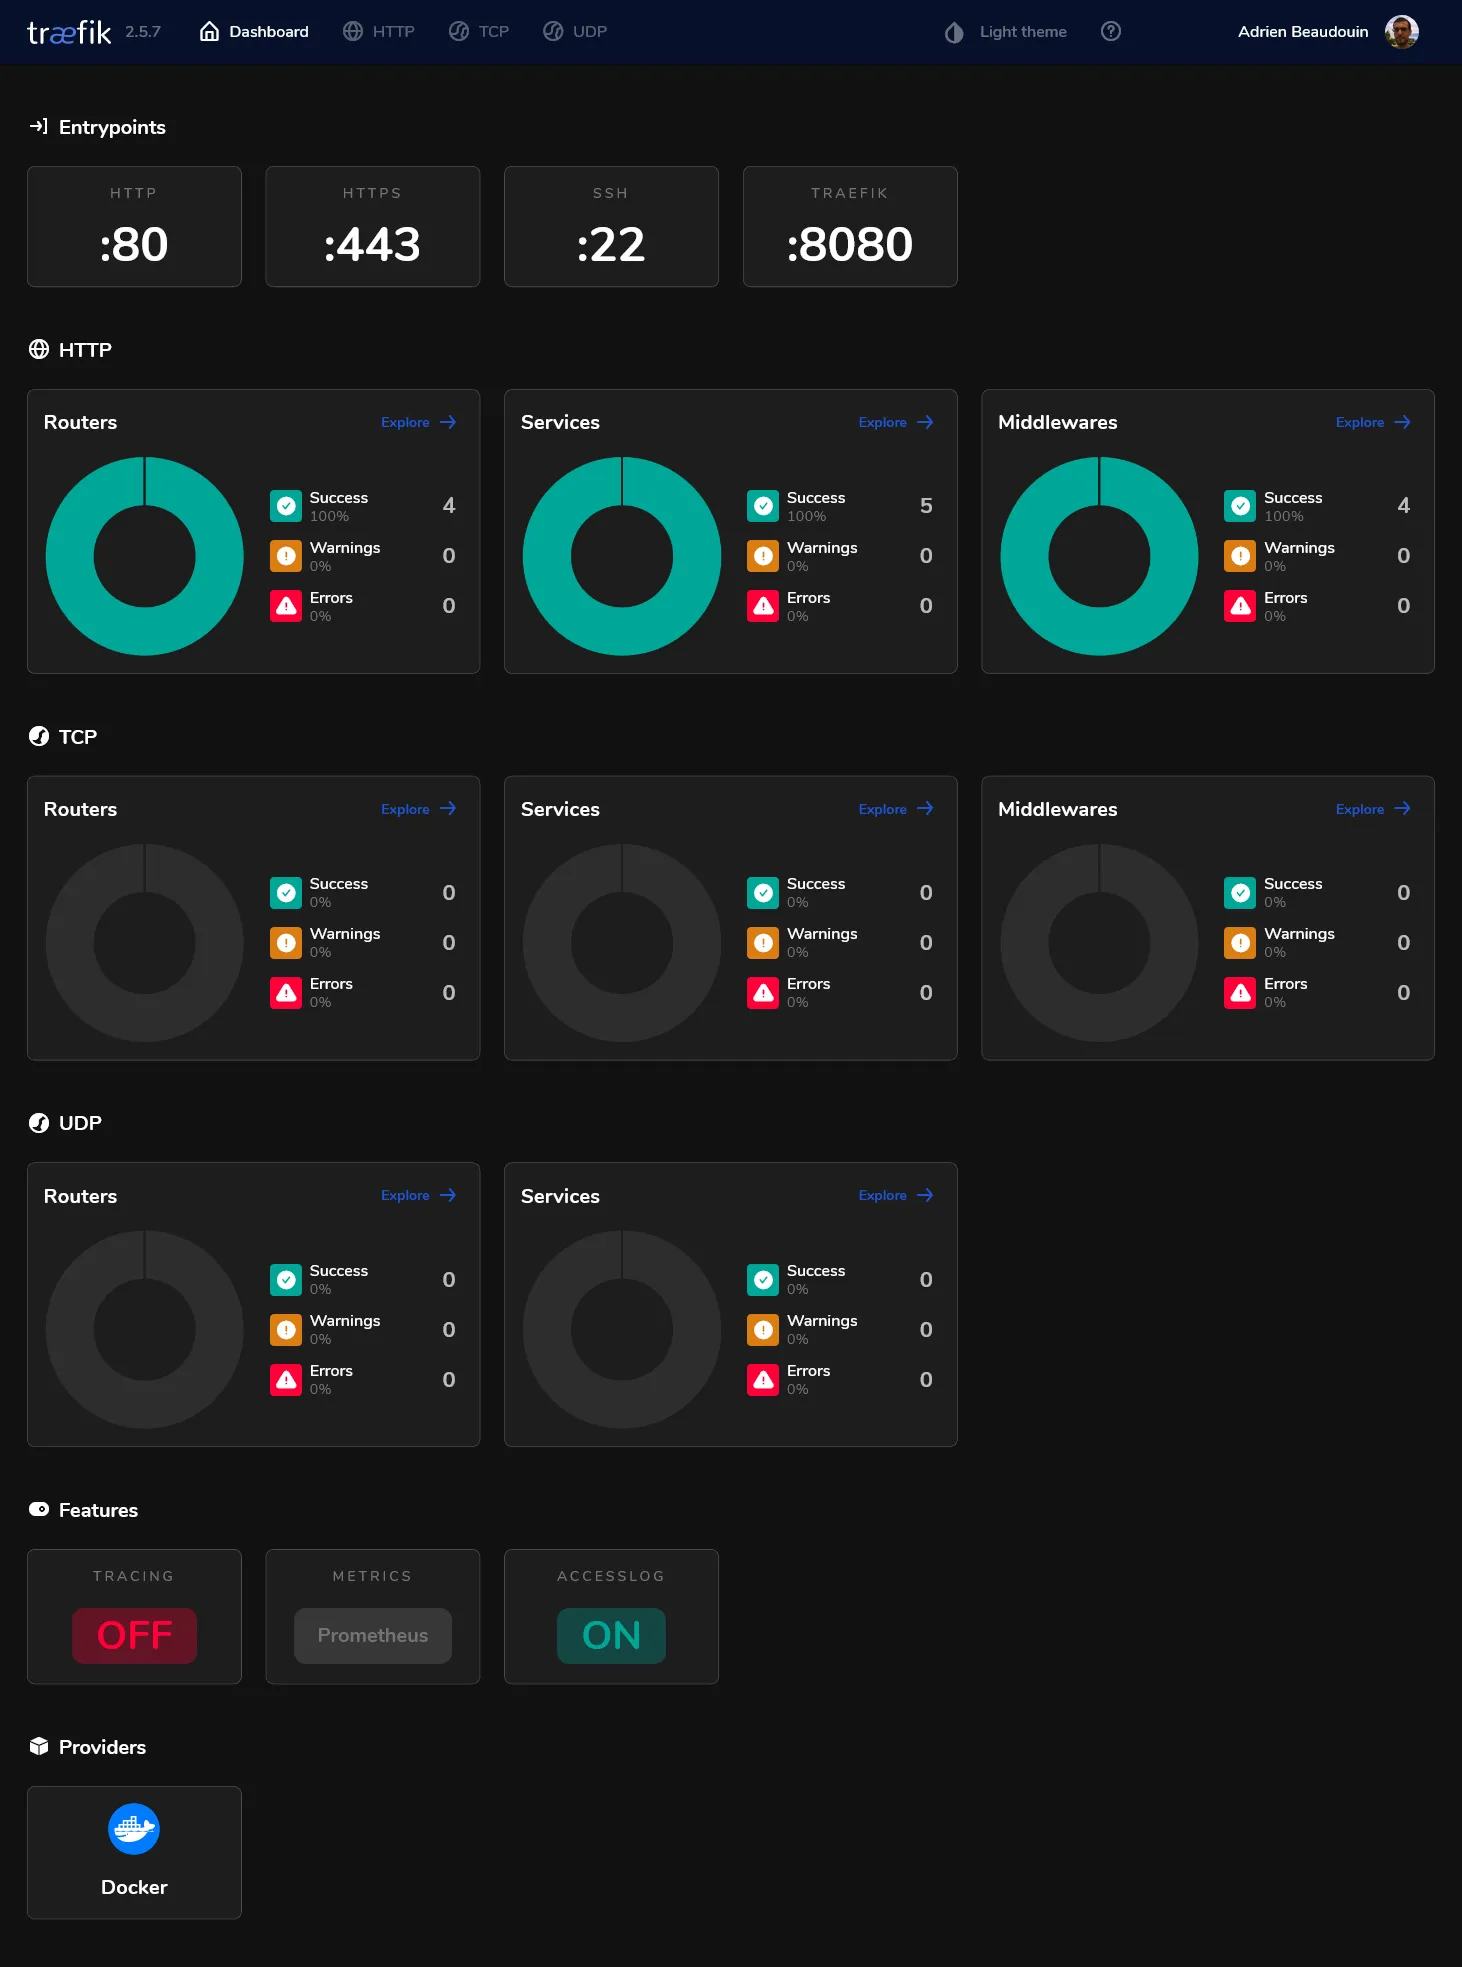1462x1967 pixels.
Task: Explore TCP Routers
Action: [418, 809]
